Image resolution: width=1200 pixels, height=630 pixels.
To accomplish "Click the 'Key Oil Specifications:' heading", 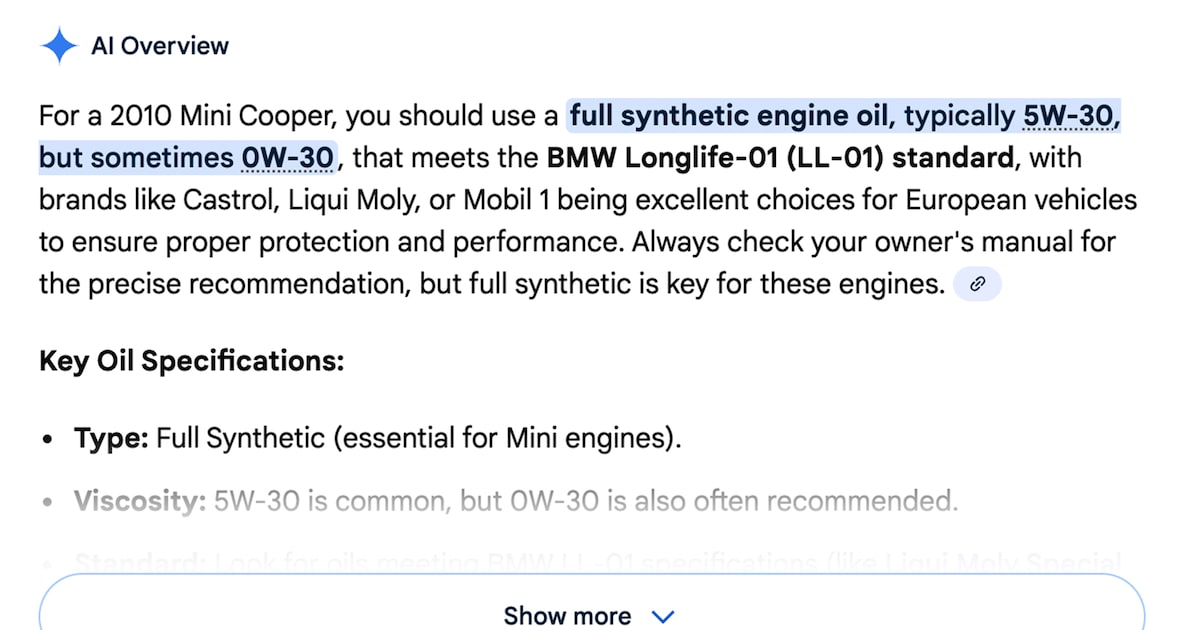I will [191, 361].
